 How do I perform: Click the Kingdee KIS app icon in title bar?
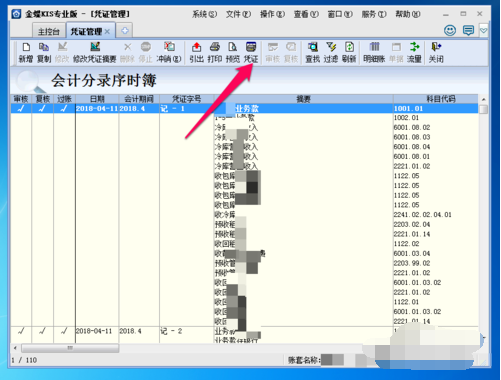(16, 14)
